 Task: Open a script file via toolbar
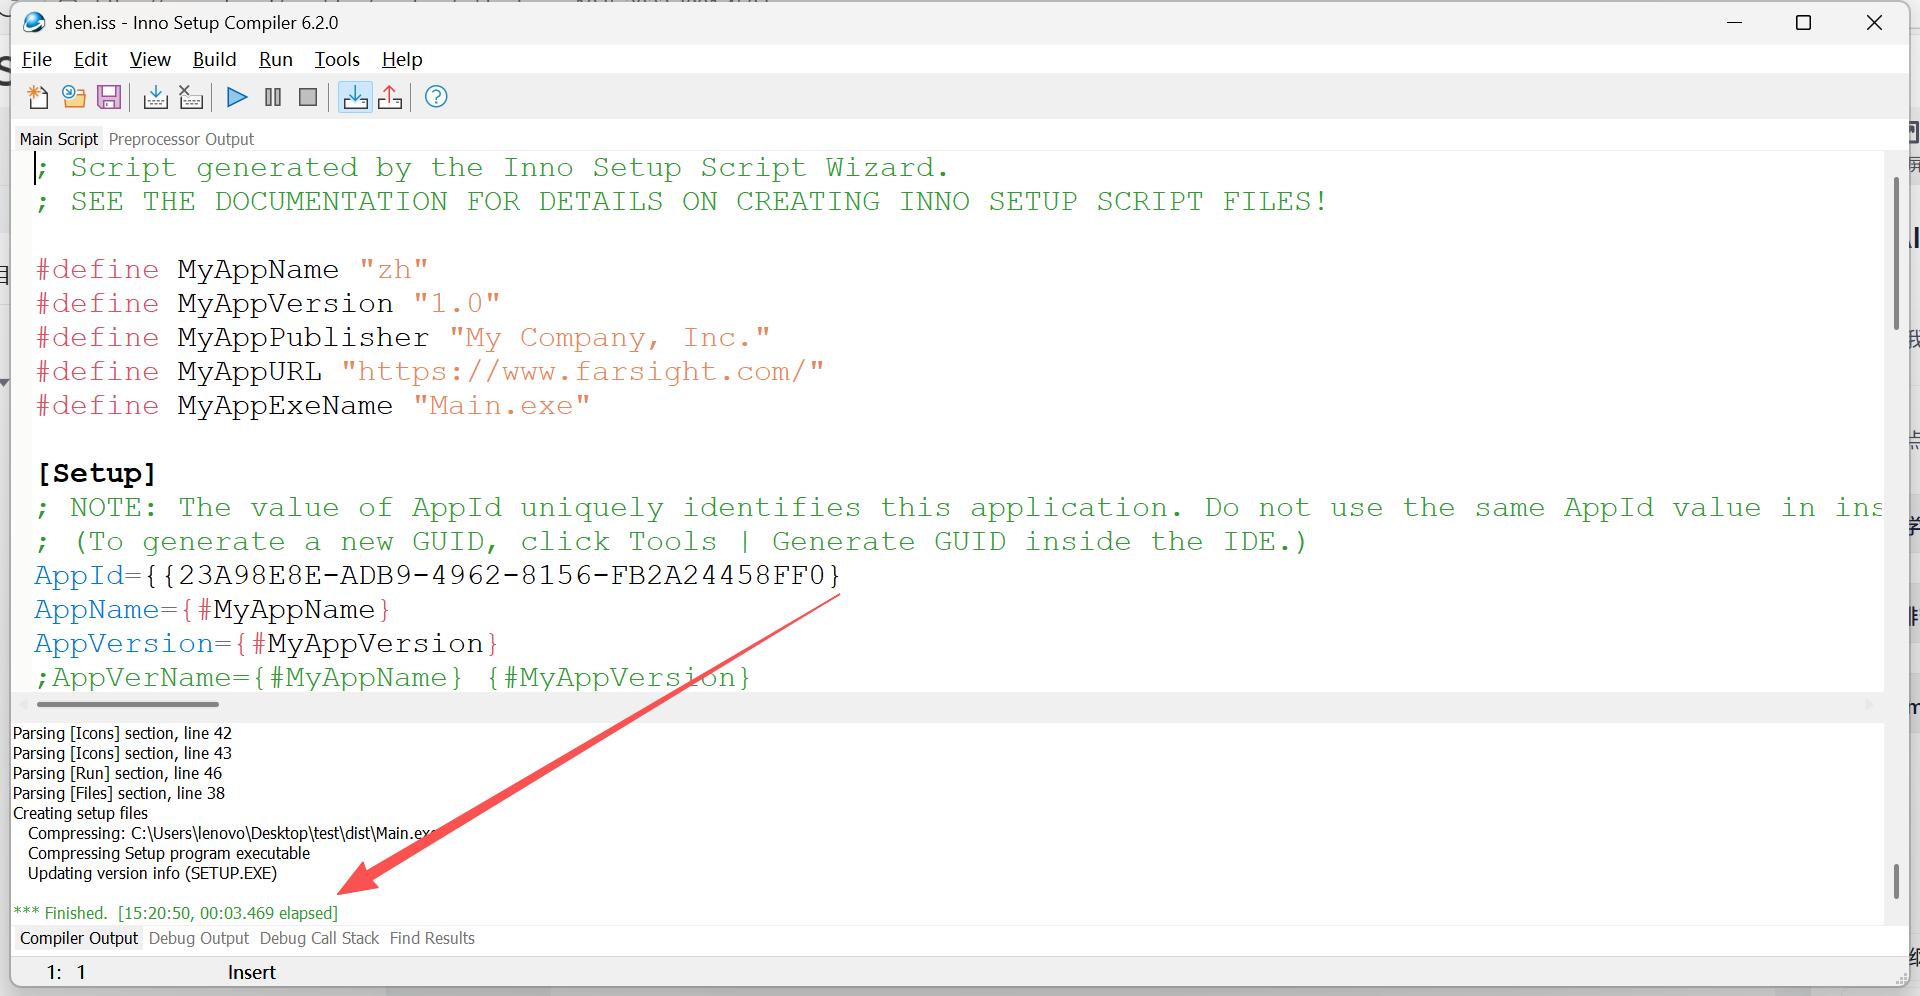[73, 97]
